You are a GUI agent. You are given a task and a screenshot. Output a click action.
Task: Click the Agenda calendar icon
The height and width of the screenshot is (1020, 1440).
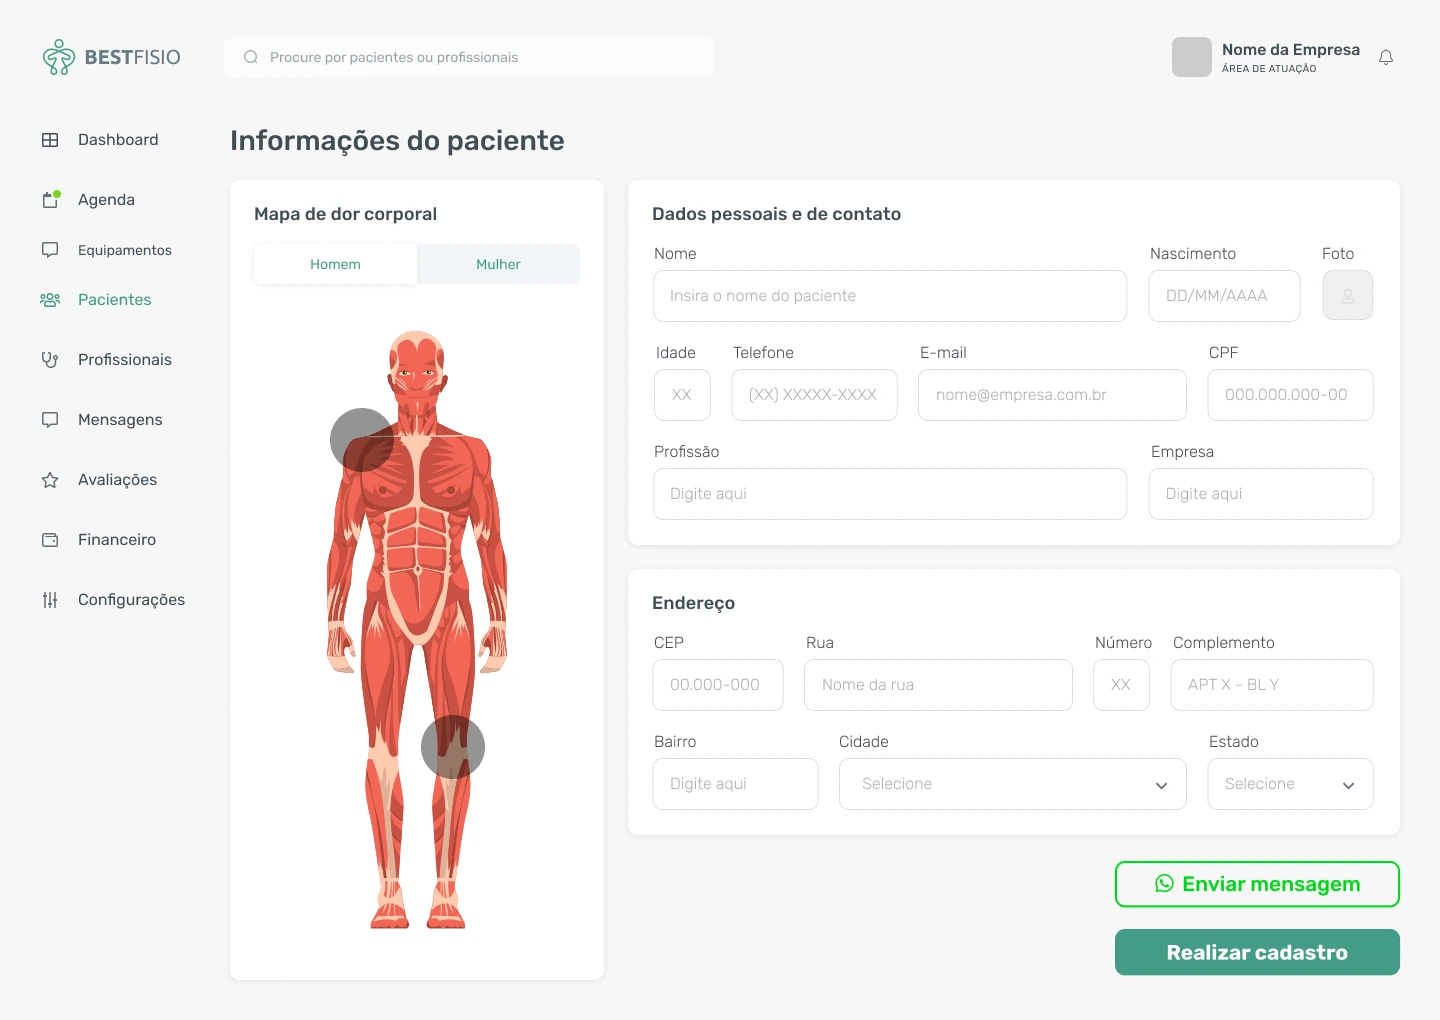click(x=50, y=200)
